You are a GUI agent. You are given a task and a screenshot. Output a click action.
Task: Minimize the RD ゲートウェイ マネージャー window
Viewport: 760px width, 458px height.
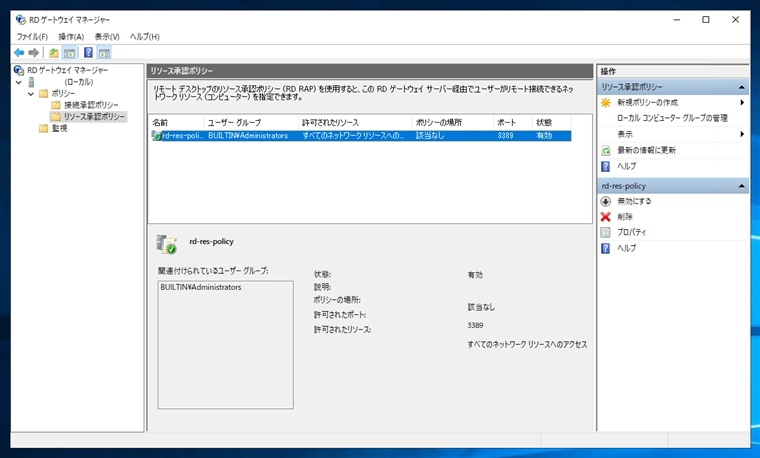click(x=677, y=20)
